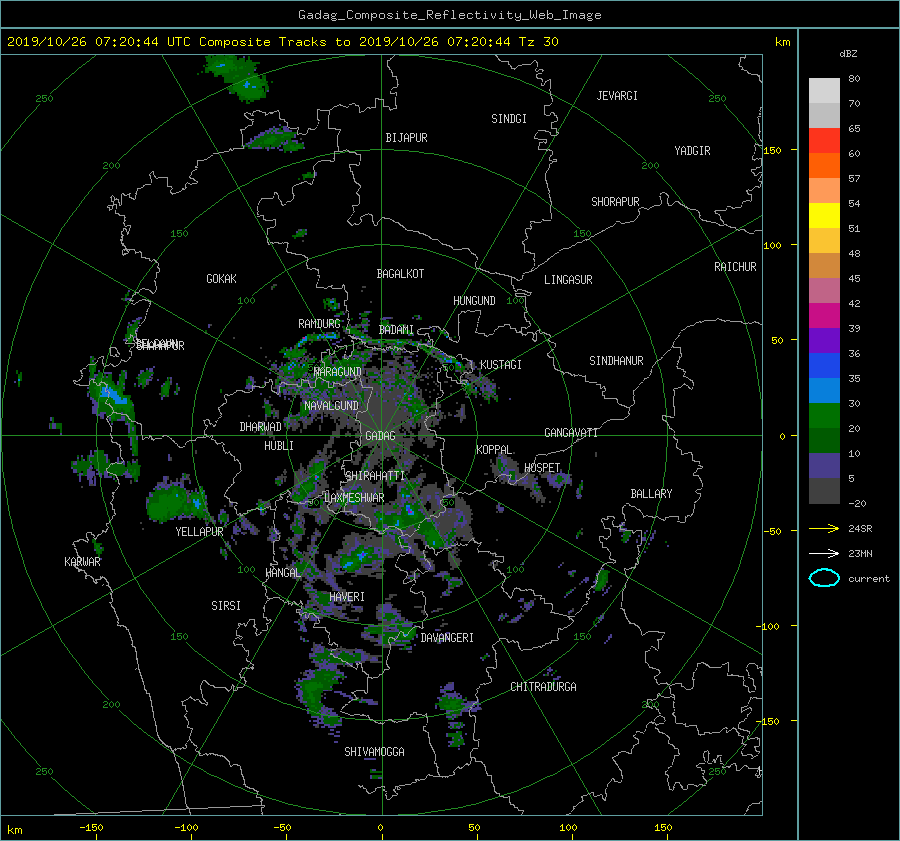Click the 100 tick on the bottom axis
The width and height of the screenshot is (900, 841).
coord(568,828)
